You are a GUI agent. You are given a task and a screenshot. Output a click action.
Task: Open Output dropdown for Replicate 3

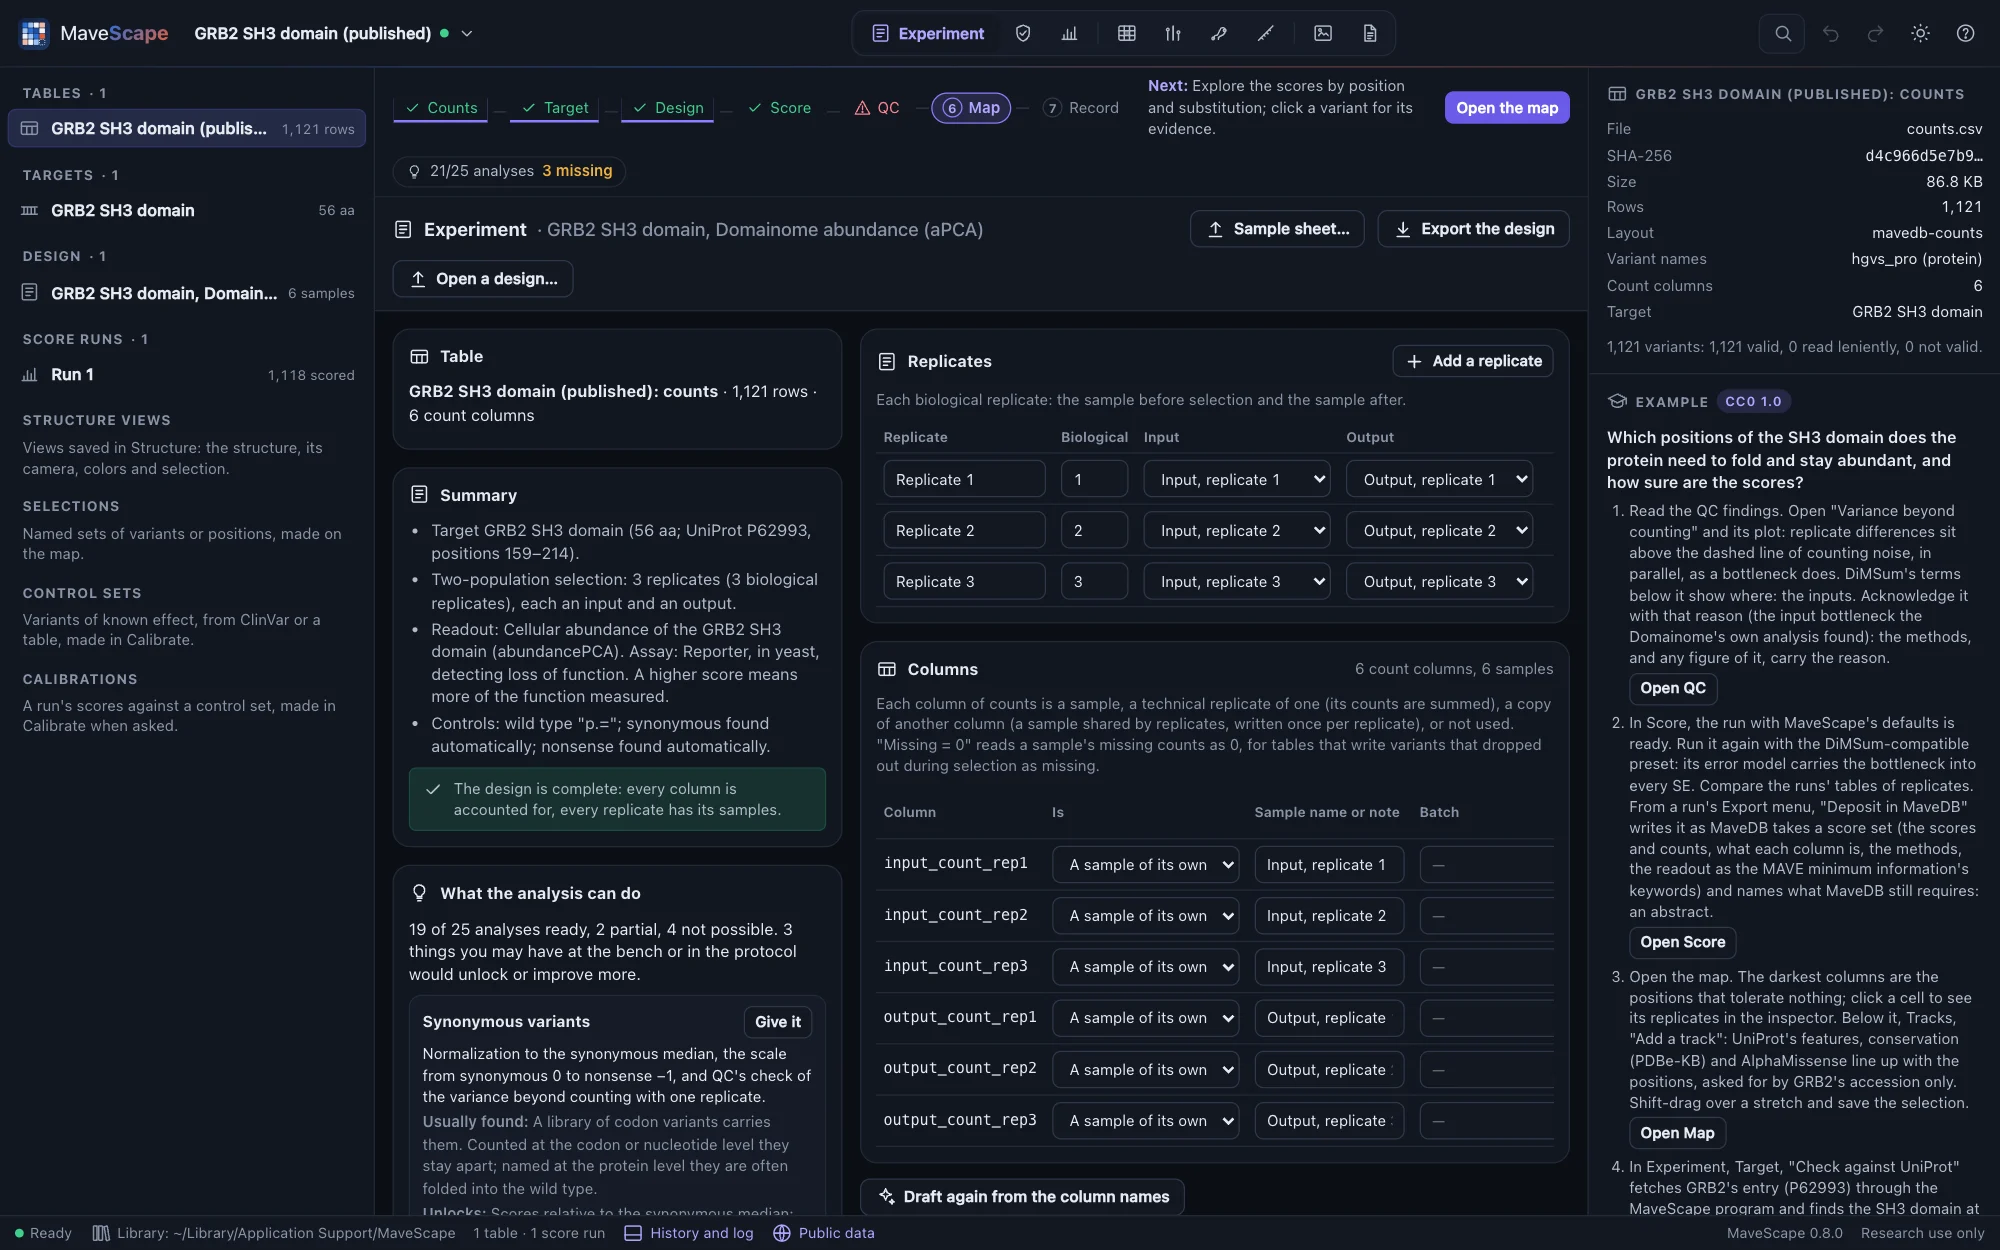point(1440,581)
